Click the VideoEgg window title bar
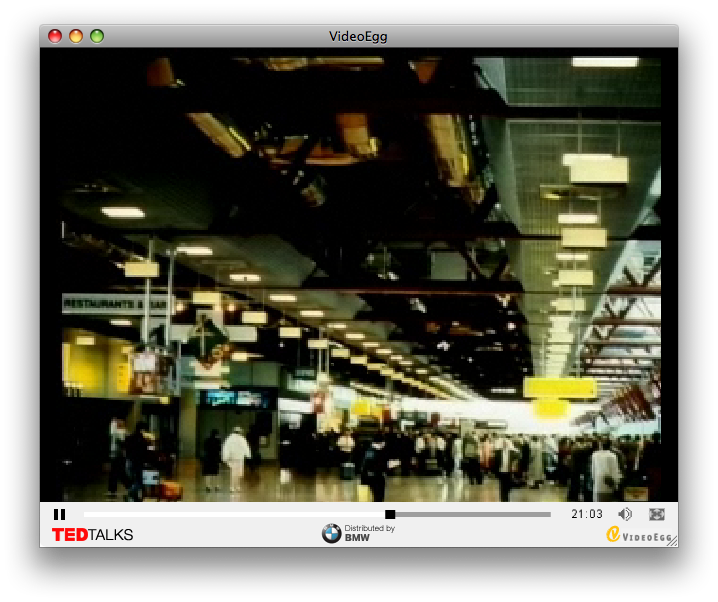This screenshot has height=602, width=718. coord(358,36)
